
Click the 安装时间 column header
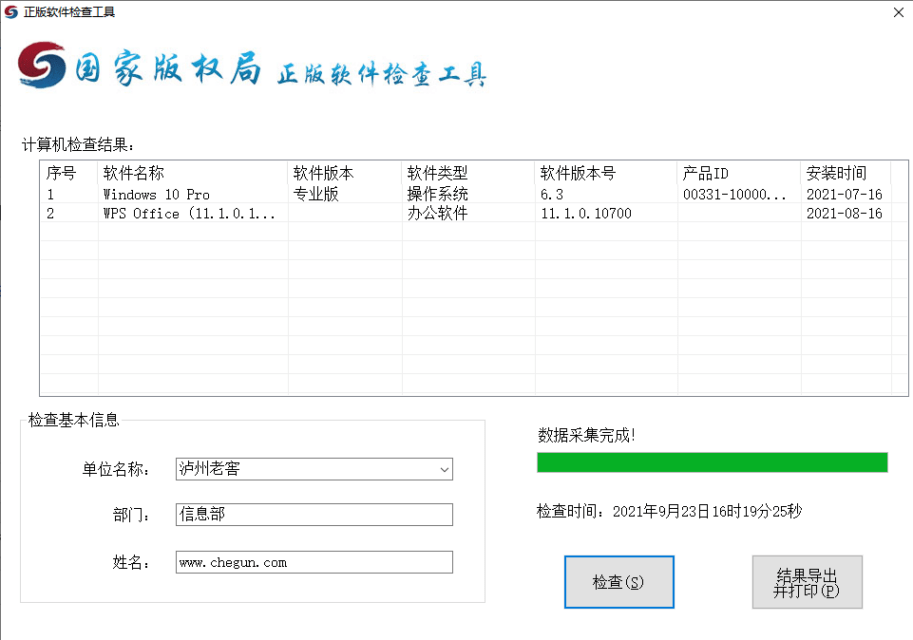846,173
